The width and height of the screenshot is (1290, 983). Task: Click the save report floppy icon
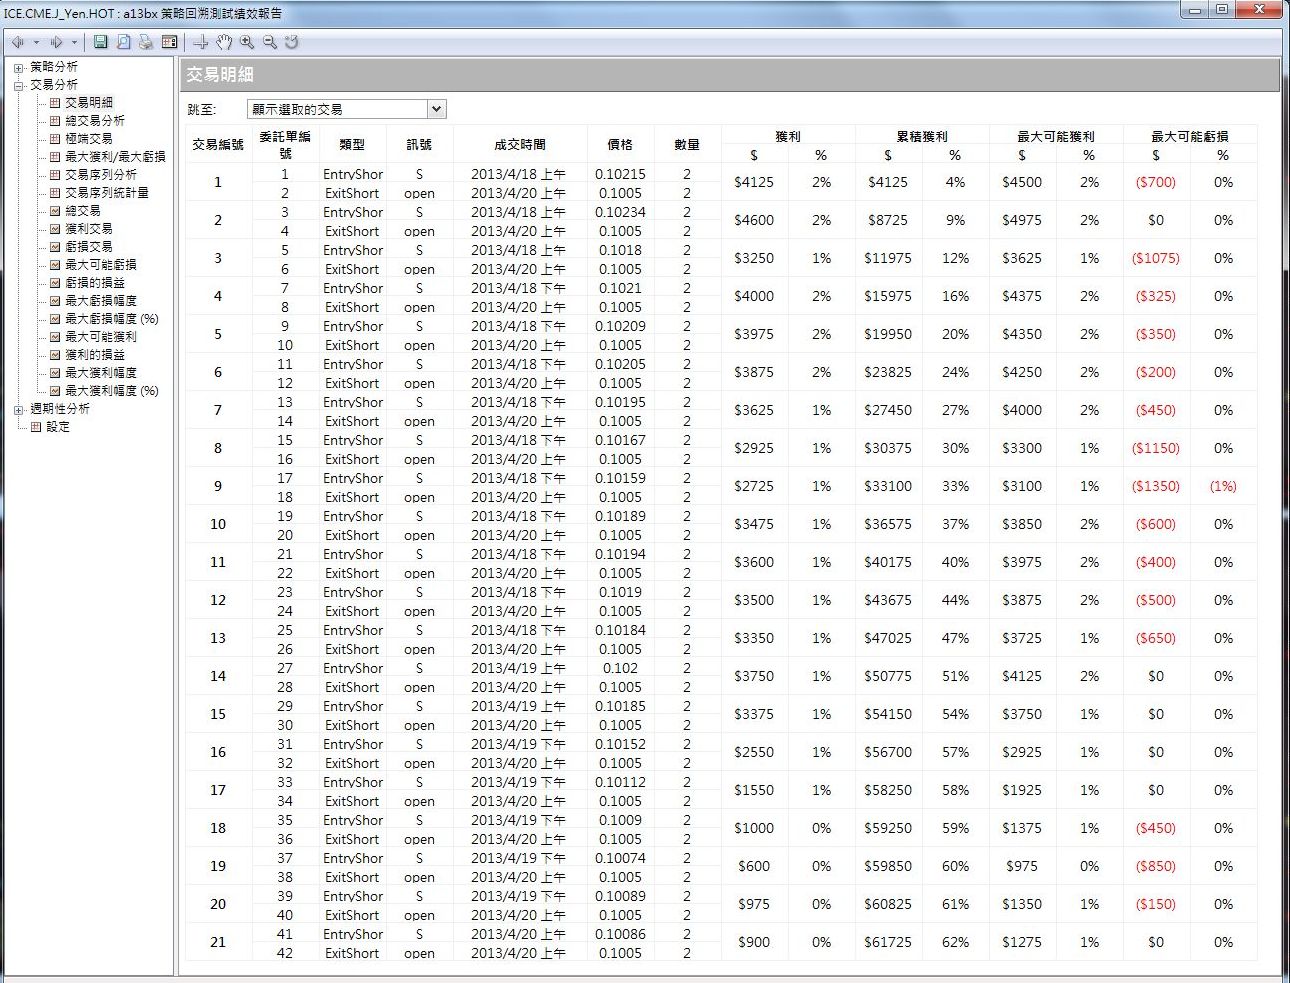100,42
